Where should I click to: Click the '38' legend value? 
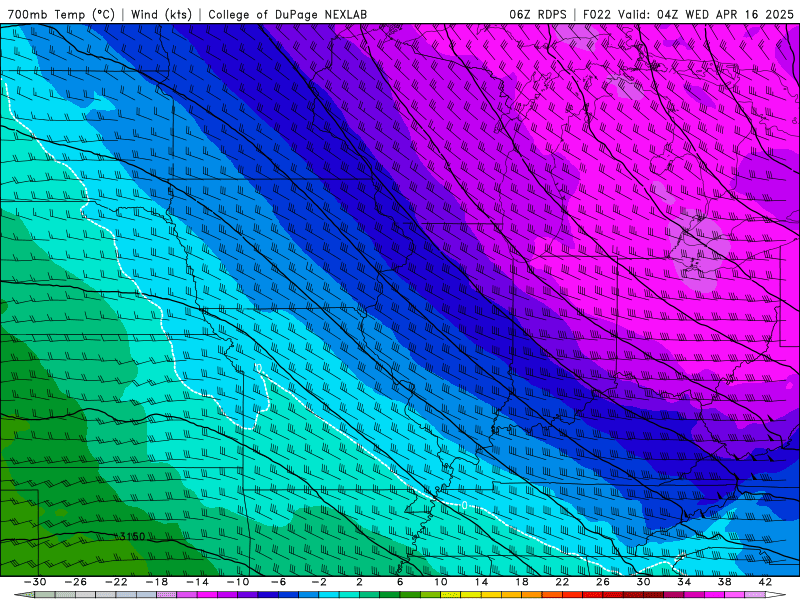pyautogui.click(x=724, y=582)
